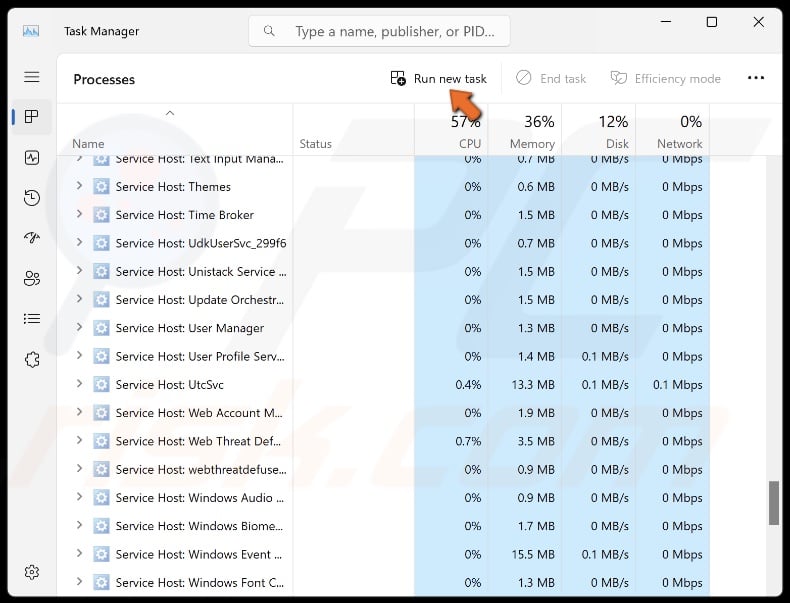Image resolution: width=790 pixels, height=603 pixels.
Task: Open Task Manager settings gear
Action: [31, 572]
